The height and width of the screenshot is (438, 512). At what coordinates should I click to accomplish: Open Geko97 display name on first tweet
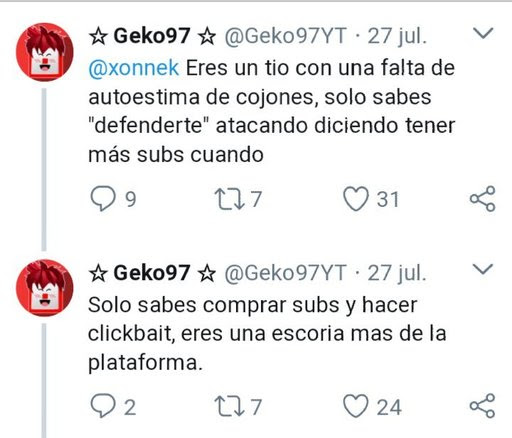coord(152,36)
